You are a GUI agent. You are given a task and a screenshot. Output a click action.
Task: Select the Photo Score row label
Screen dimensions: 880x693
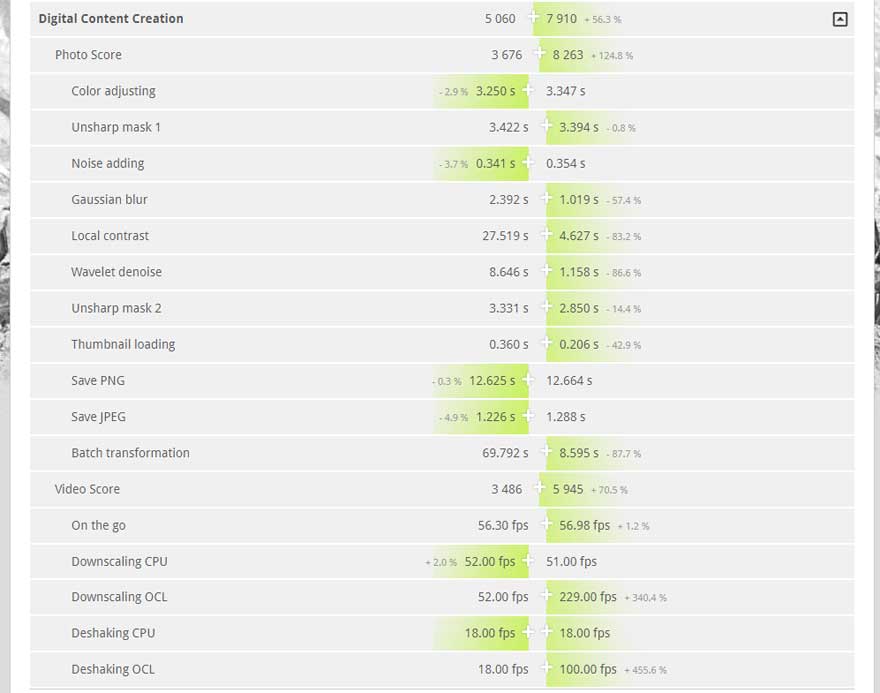88,54
